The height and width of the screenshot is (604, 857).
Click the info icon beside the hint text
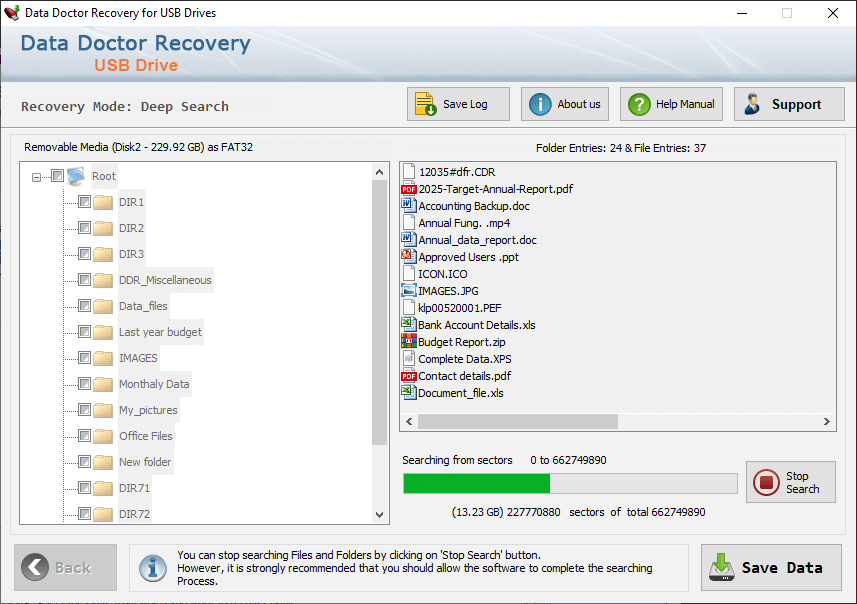[153, 568]
